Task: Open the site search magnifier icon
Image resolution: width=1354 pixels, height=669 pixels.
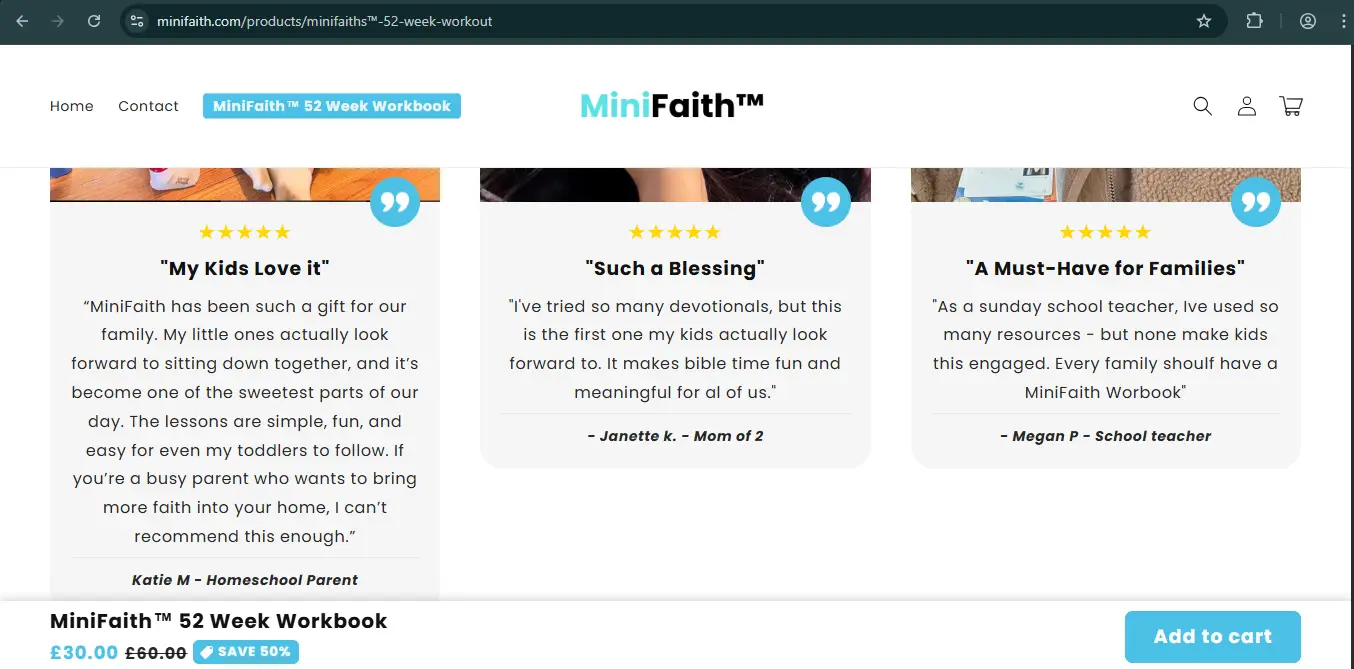Action: coord(1202,106)
